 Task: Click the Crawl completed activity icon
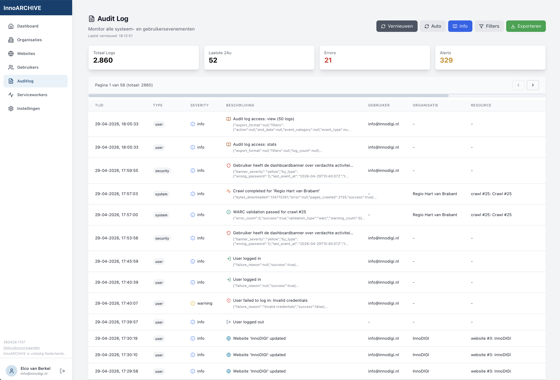229,191
